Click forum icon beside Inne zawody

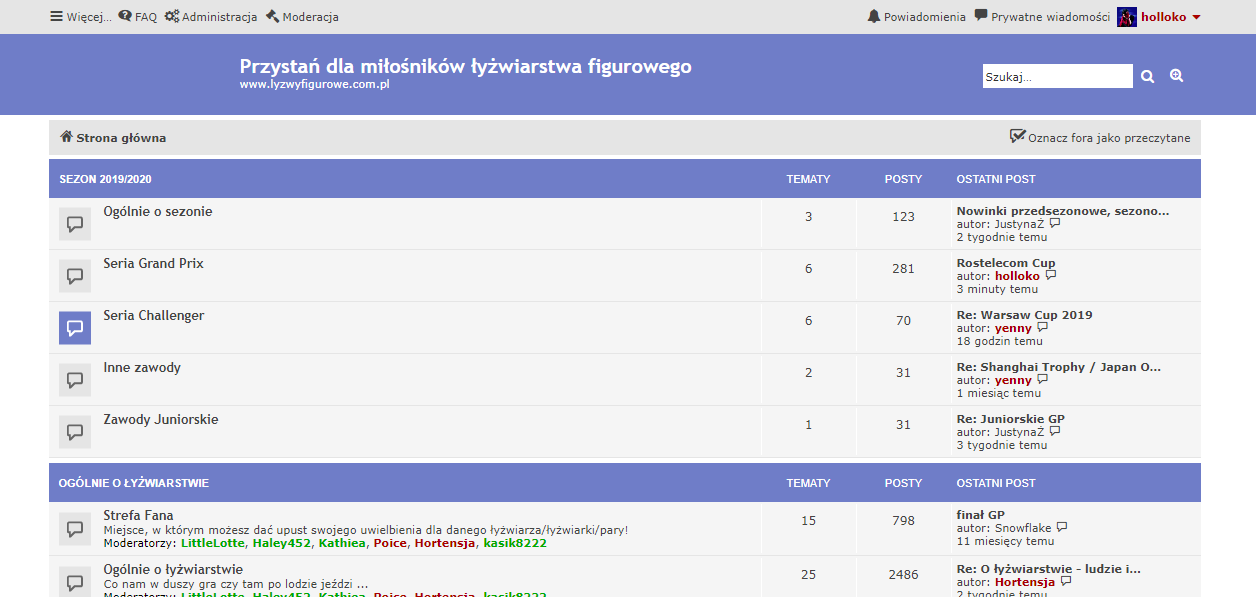pyautogui.click(x=75, y=380)
